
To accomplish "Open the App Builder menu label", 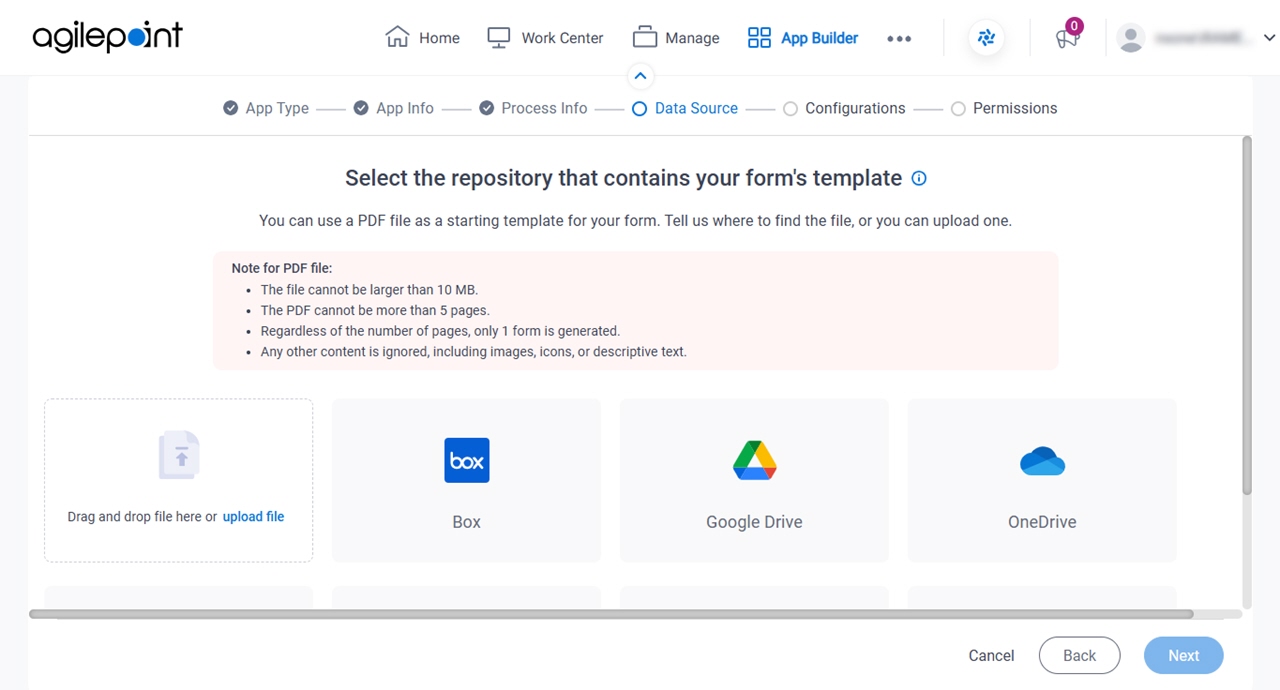I will (820, 38).
